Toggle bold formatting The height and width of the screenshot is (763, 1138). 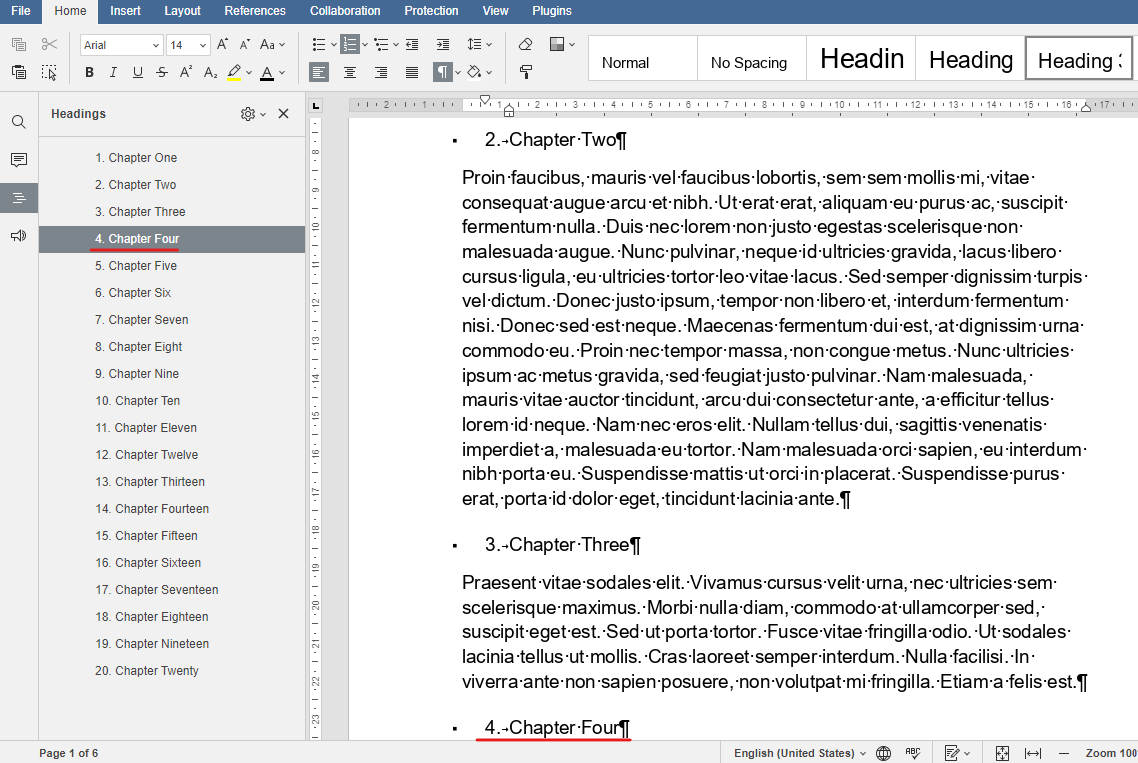tap(88, 71)
